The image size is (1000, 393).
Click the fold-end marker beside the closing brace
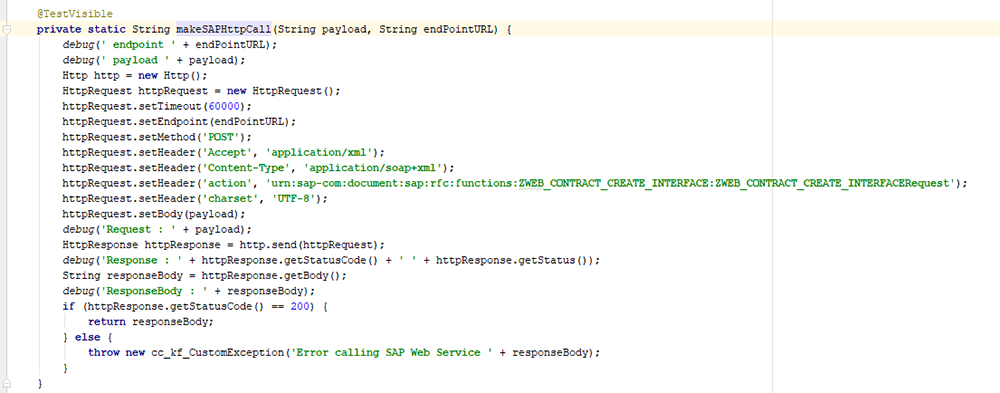click(x=7, y=383)
